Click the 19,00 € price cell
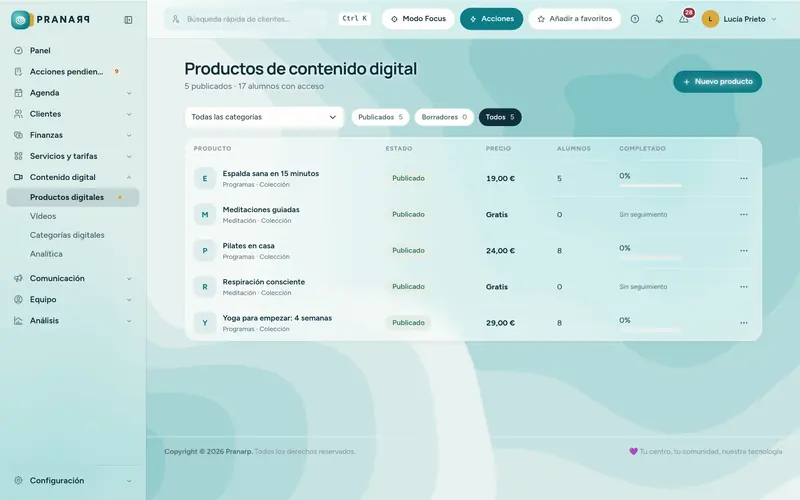800x500 pixels. (500, 179)
